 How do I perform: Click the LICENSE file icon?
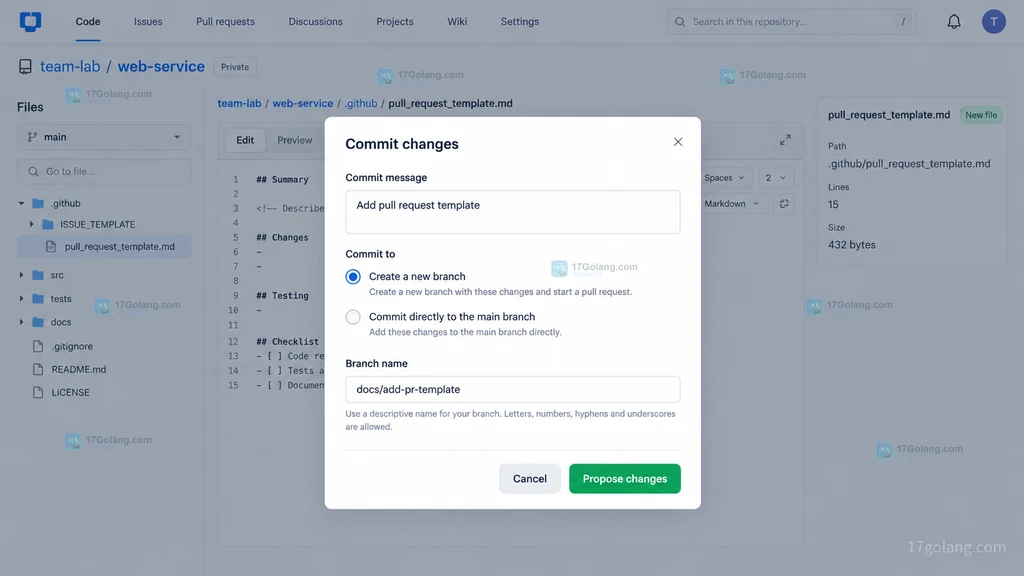coord(38,392)
